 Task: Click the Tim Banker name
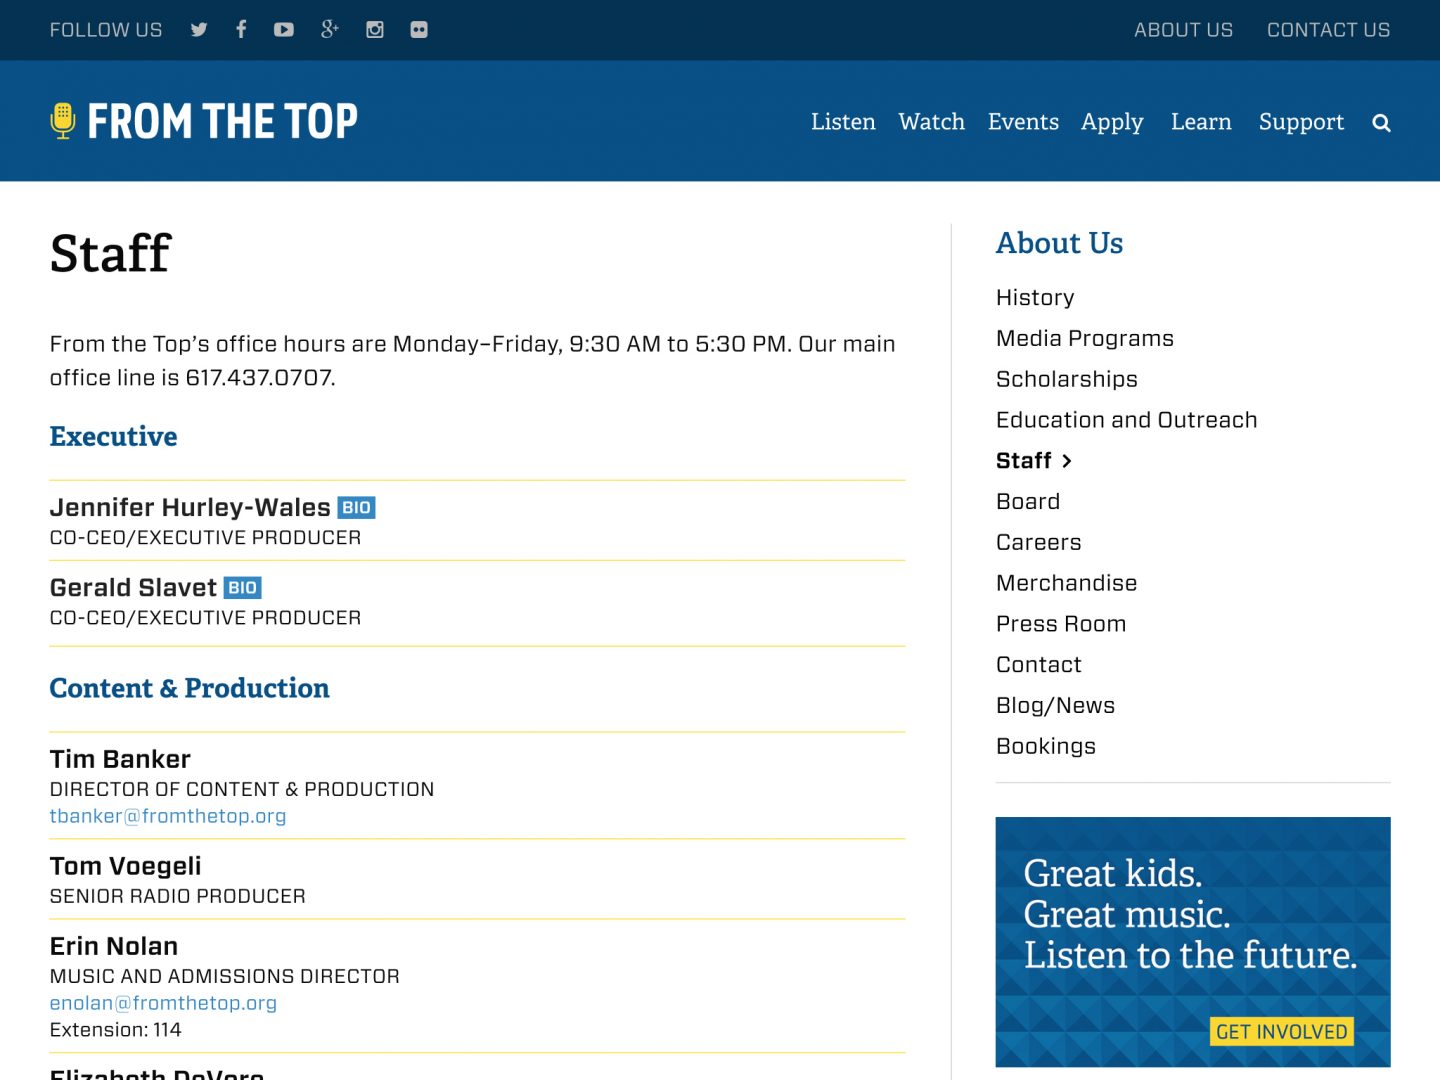(x=120, y=760)
